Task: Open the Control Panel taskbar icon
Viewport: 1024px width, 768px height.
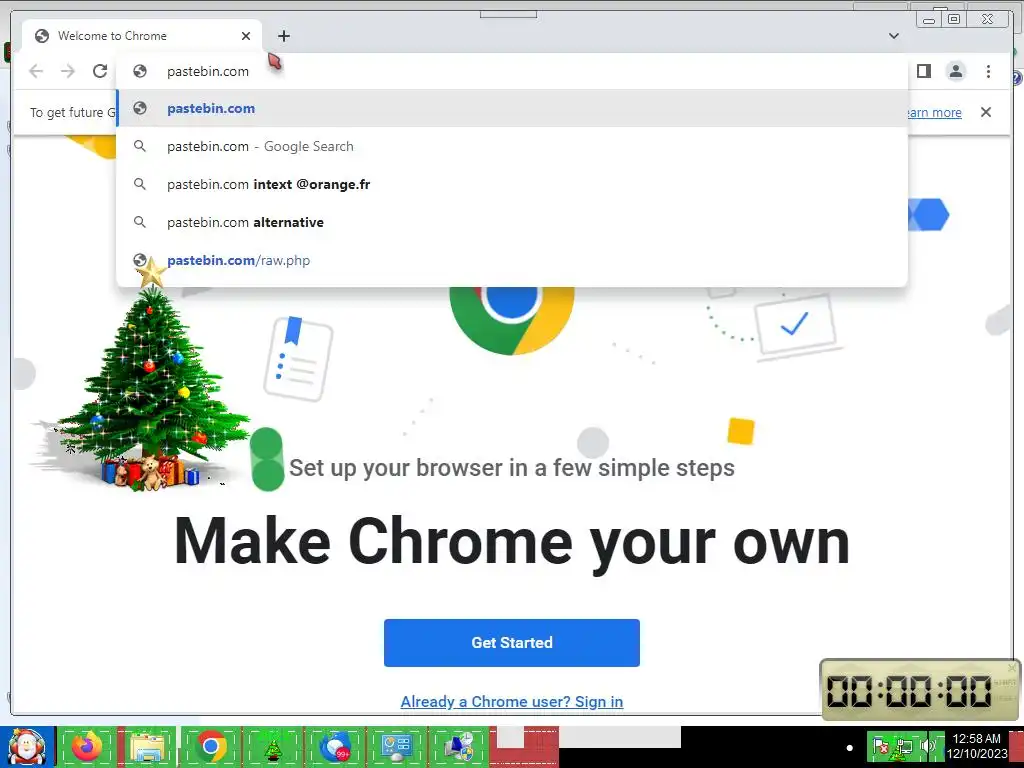Action: (397, 747)
